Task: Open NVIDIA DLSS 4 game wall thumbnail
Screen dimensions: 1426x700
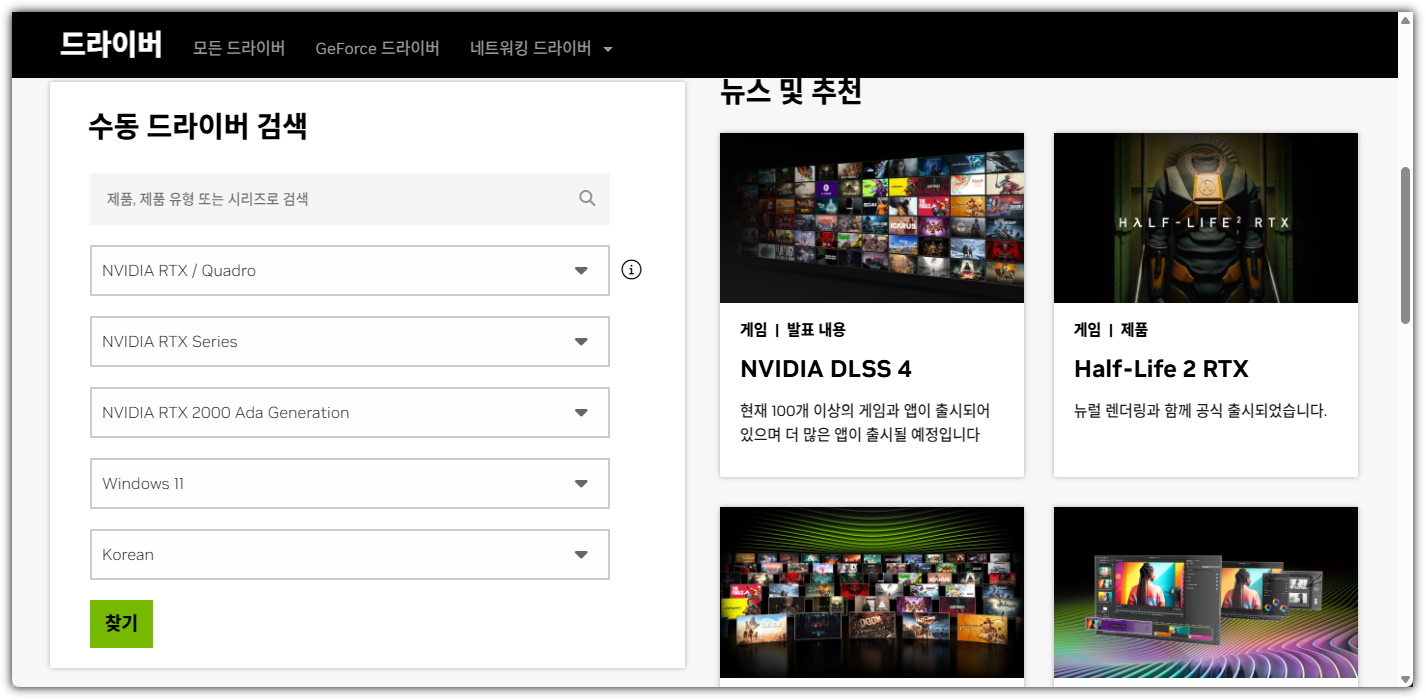Action: [x=872, y=218]
